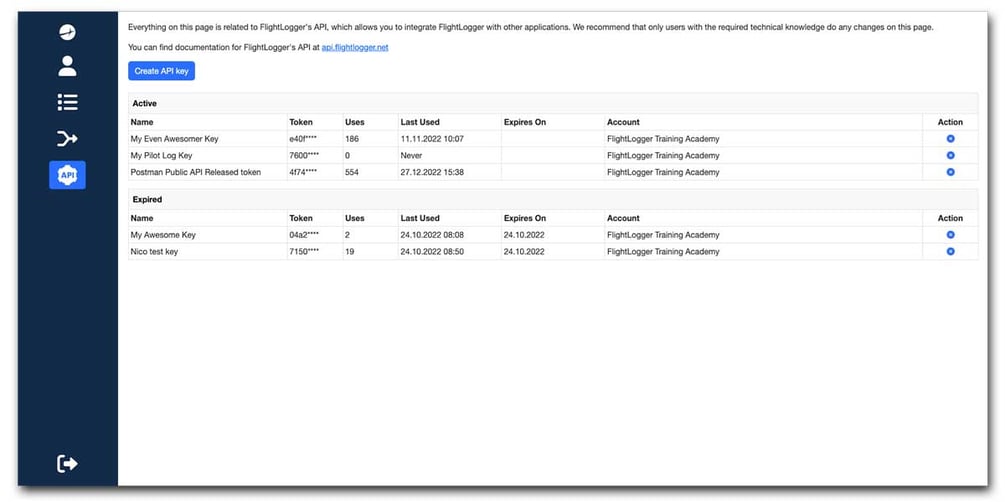
Task: Open the user profile sidebar icon
Action: tap(67, 66)
